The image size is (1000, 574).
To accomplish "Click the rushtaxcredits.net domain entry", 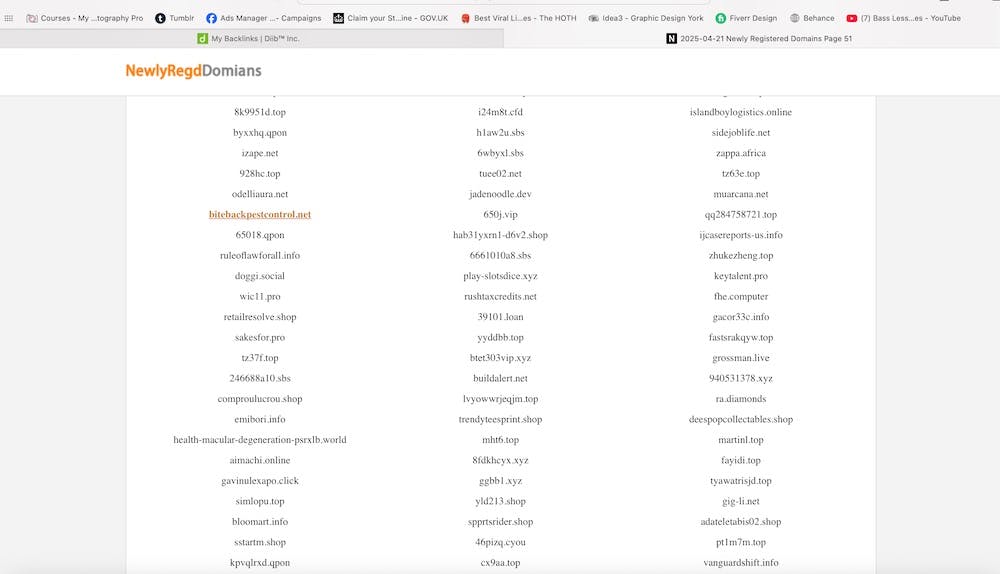I will tap(500, 297).
